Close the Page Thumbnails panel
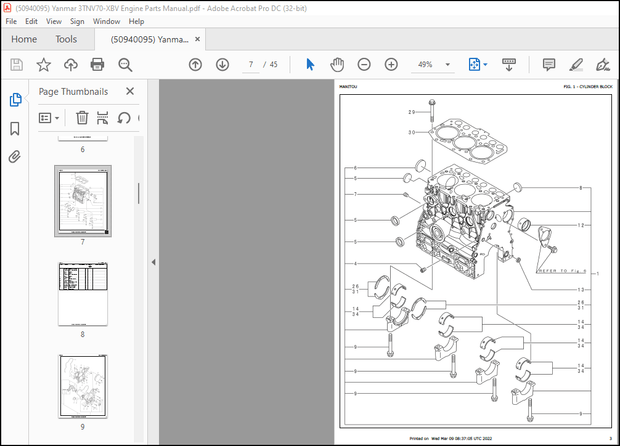 click(130, 91)
